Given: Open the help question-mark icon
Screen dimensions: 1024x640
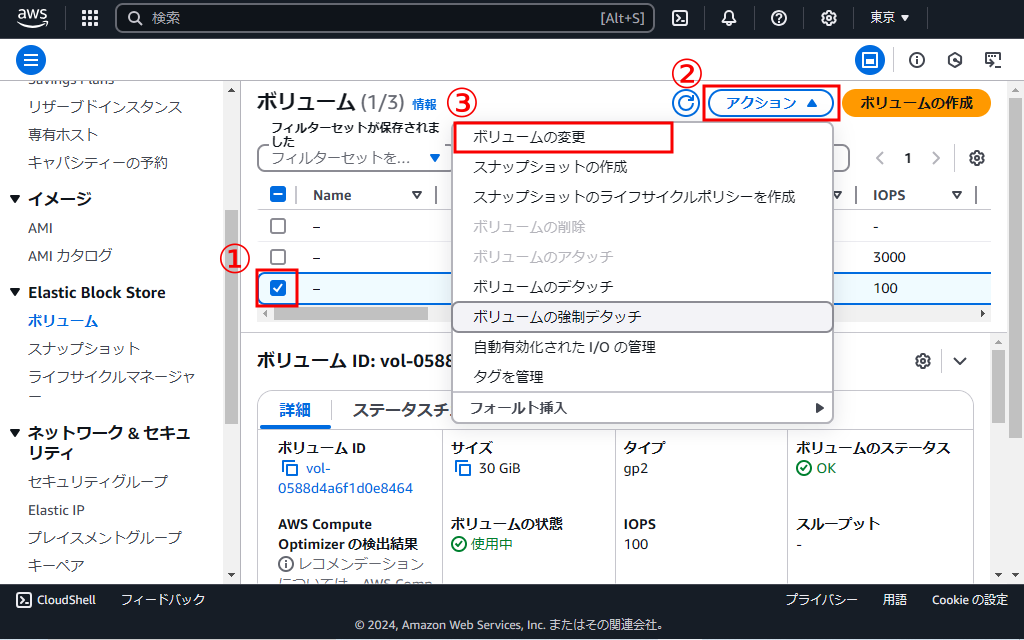Looking at the screenshot, I should [778, 18].
